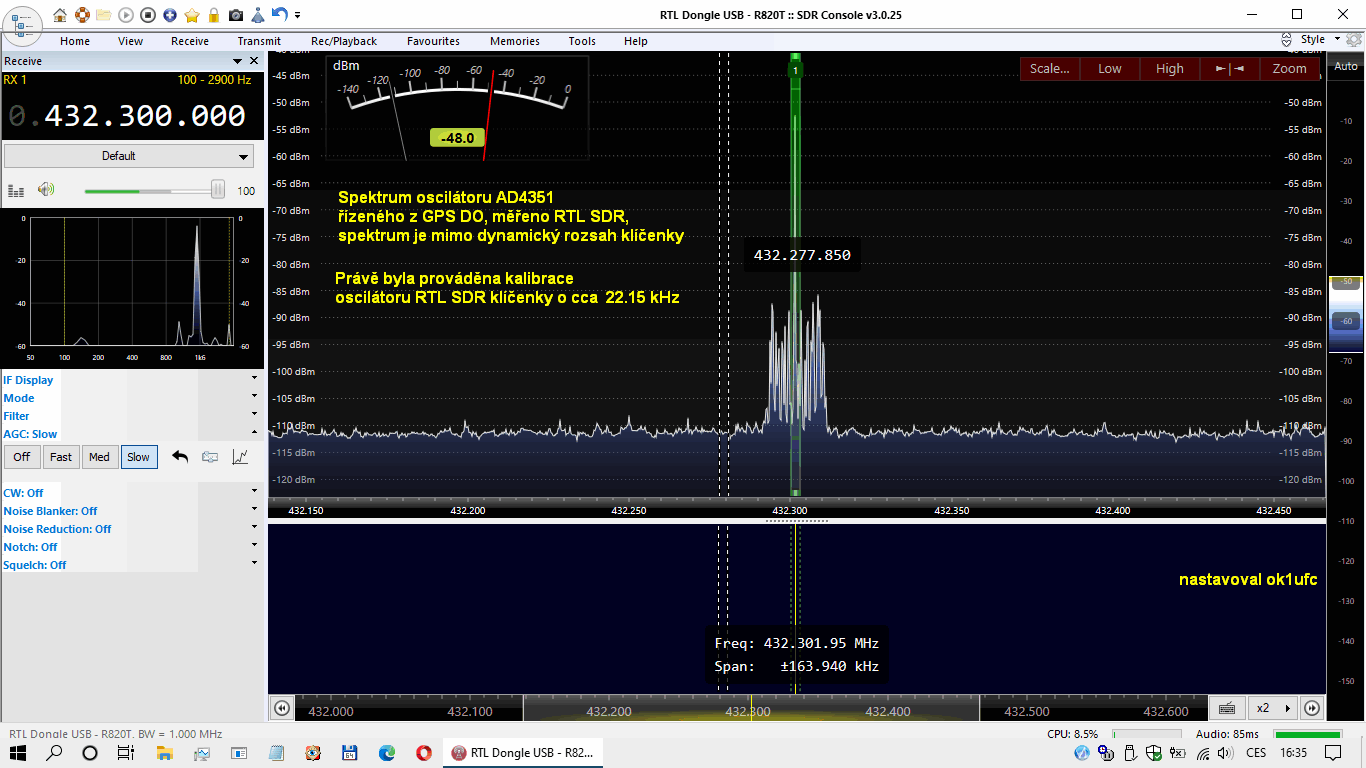Click the volume slider handle
The width and height of the screenshot is (1366, 768).
(217, 190)
